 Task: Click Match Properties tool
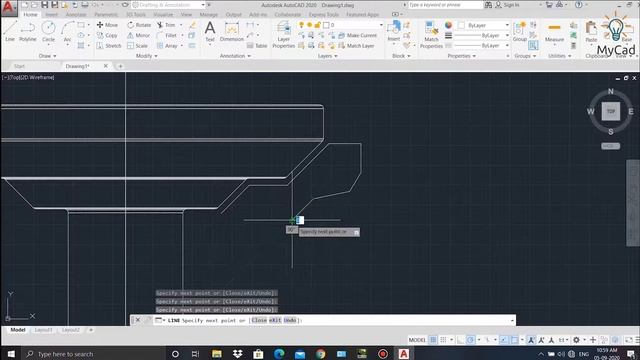point(431,35)
